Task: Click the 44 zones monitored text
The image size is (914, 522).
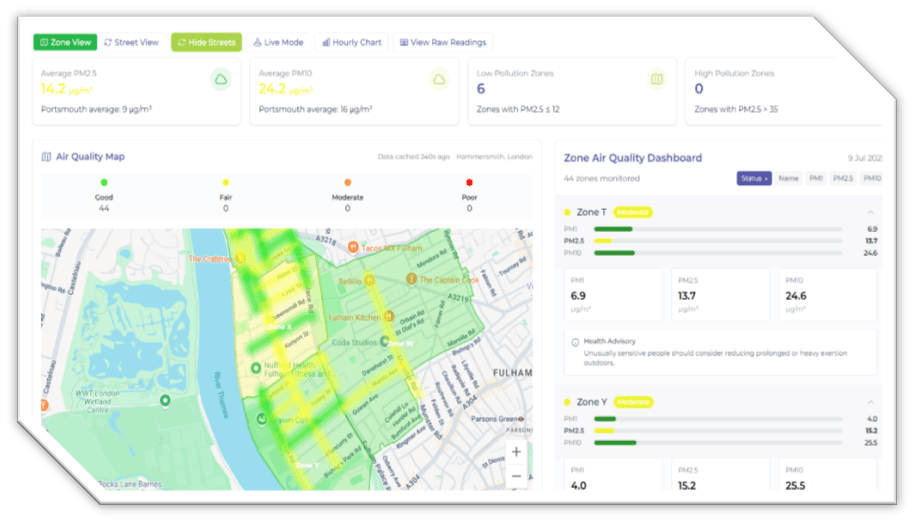Action: pyautogui.click(x=602, y=178)
